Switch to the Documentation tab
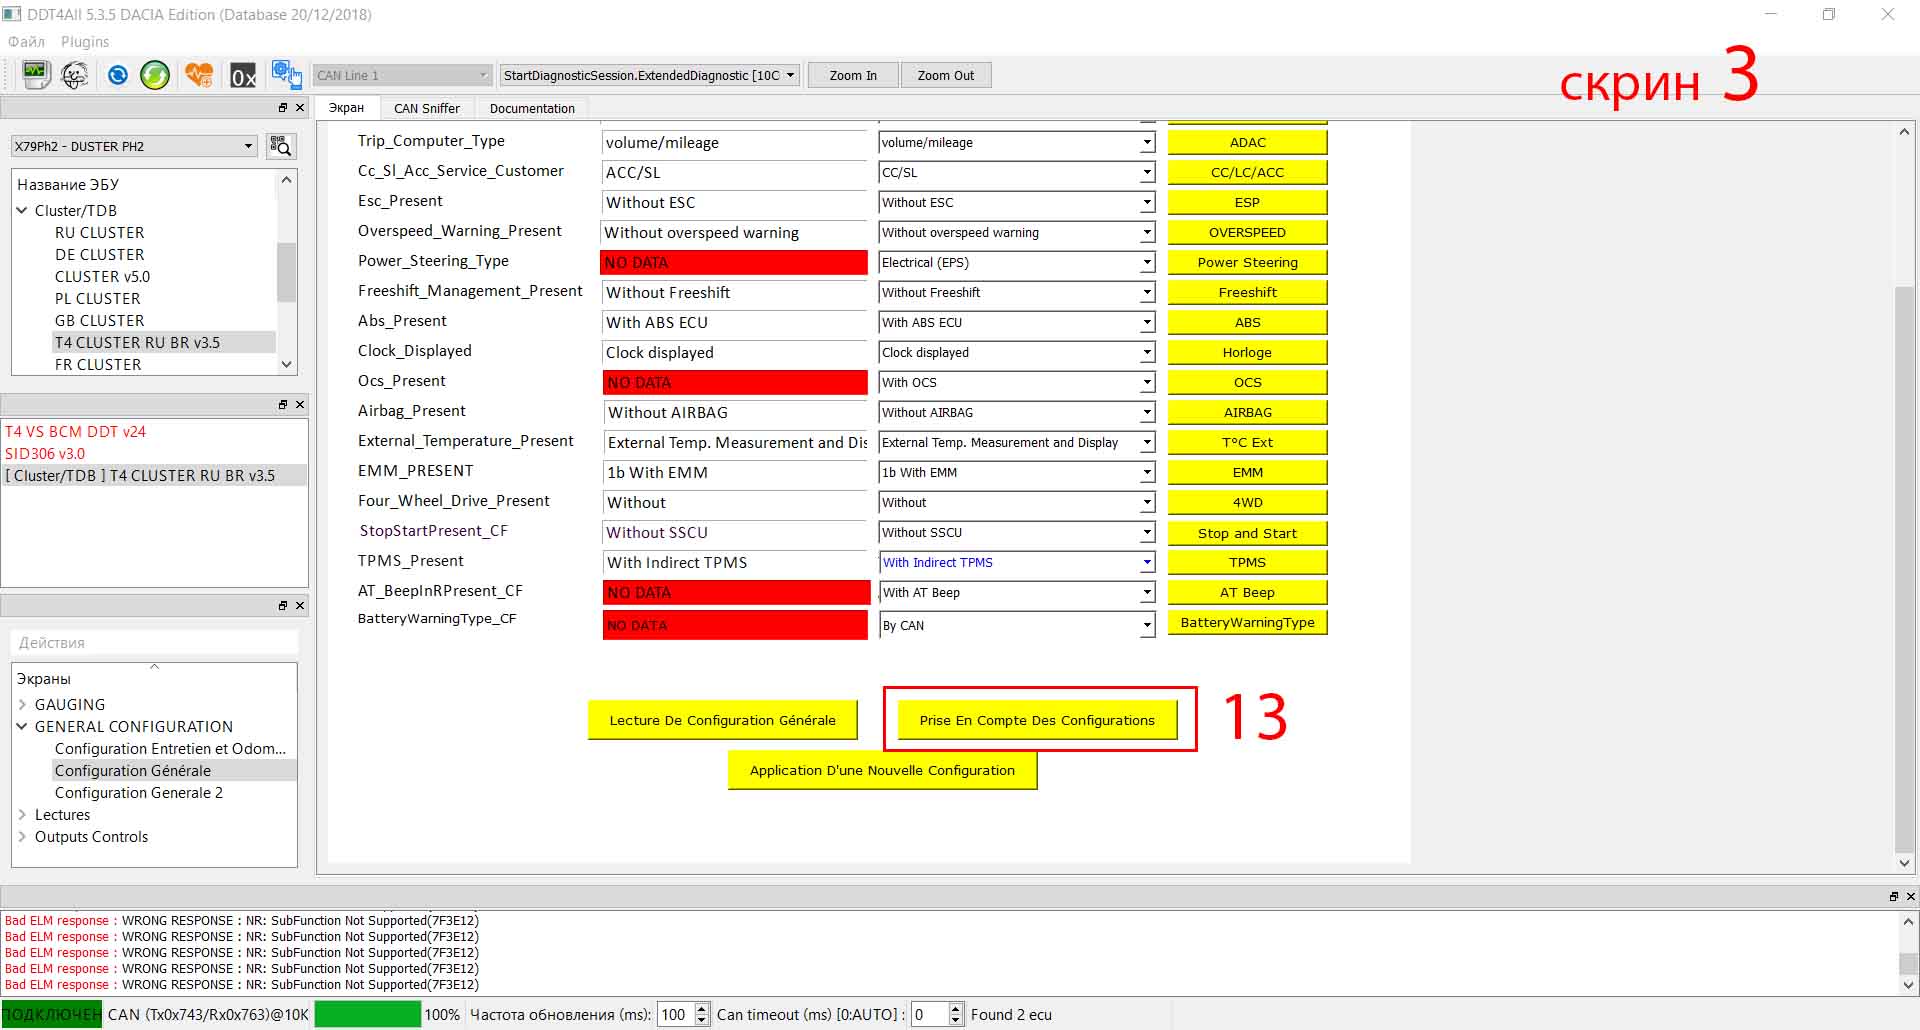Image resolution: width=1920 pixels, height=1030 pixels. click(532, 108)
